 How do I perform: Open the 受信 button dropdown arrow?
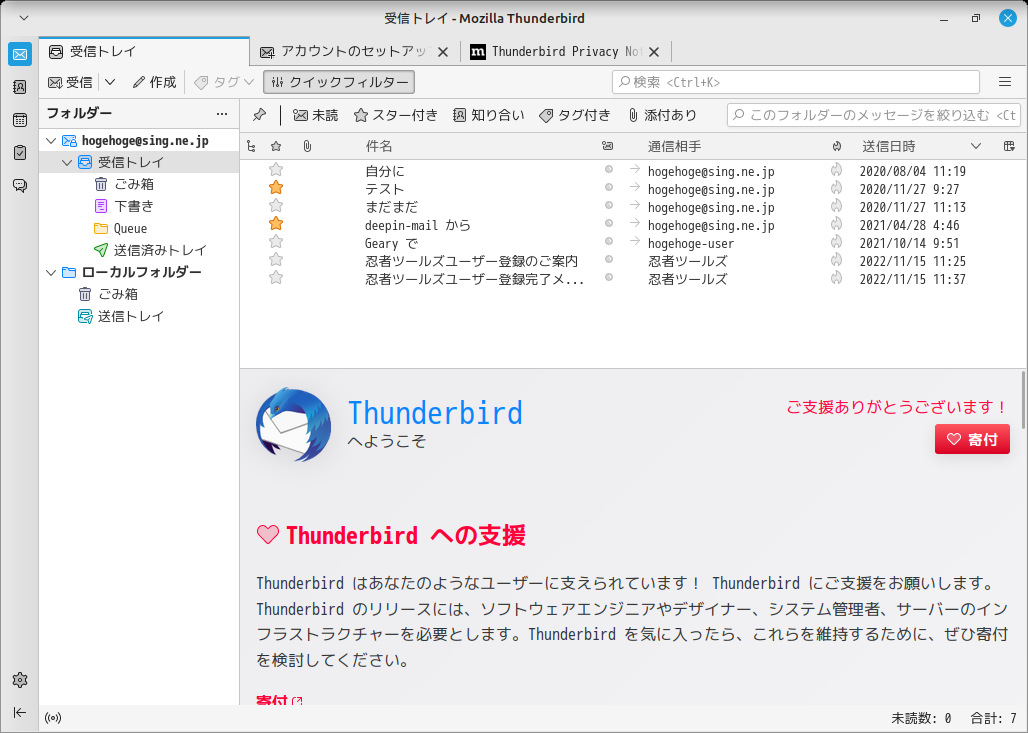(110, 82)
